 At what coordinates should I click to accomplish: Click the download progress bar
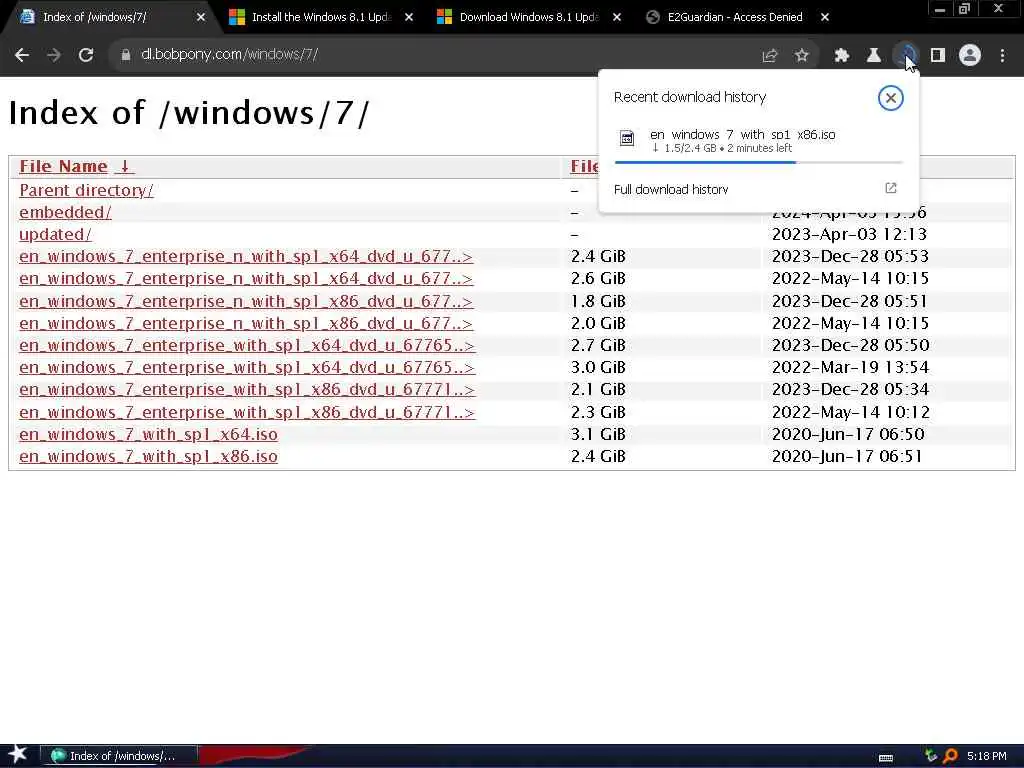[x=759, y=162]
